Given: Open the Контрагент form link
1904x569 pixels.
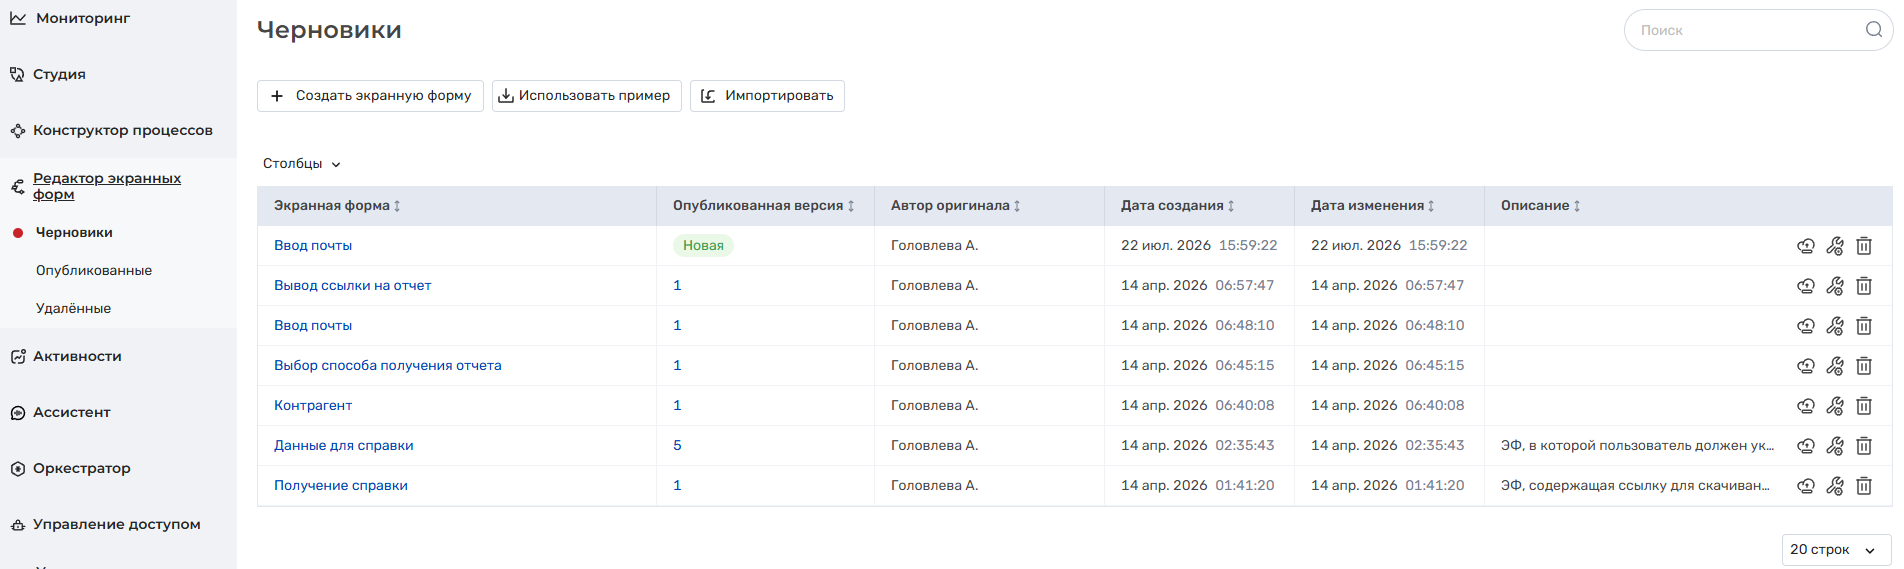Looking at the screenshot, I should click(313, 406).
